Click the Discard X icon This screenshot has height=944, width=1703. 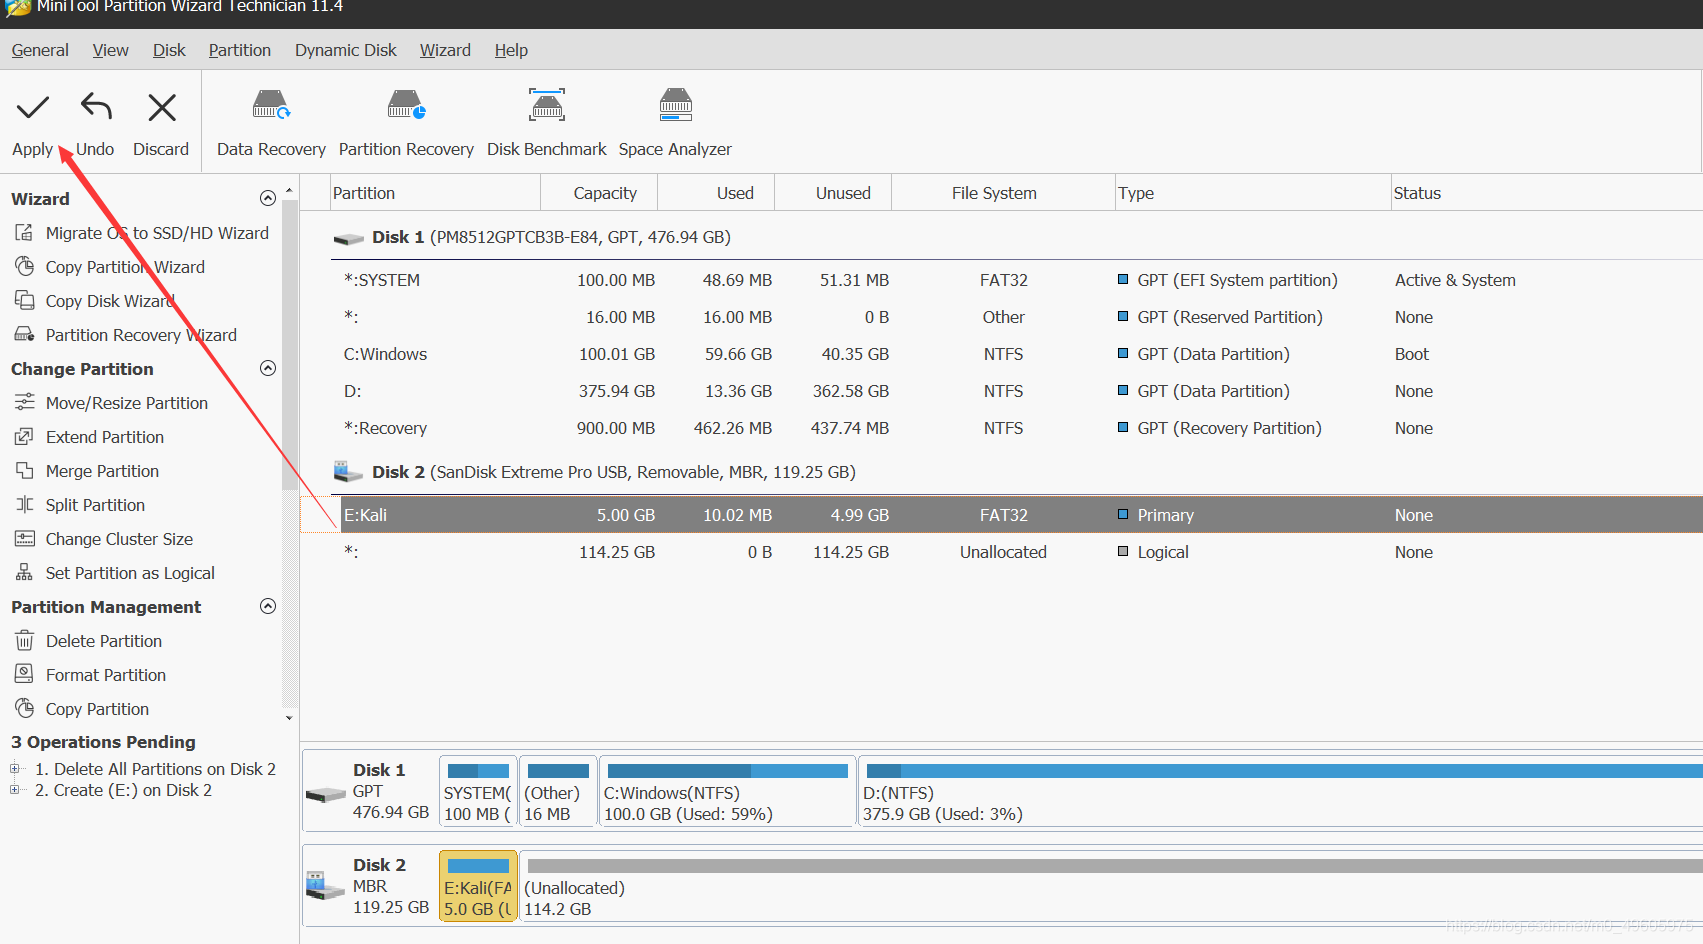point(161,107)
